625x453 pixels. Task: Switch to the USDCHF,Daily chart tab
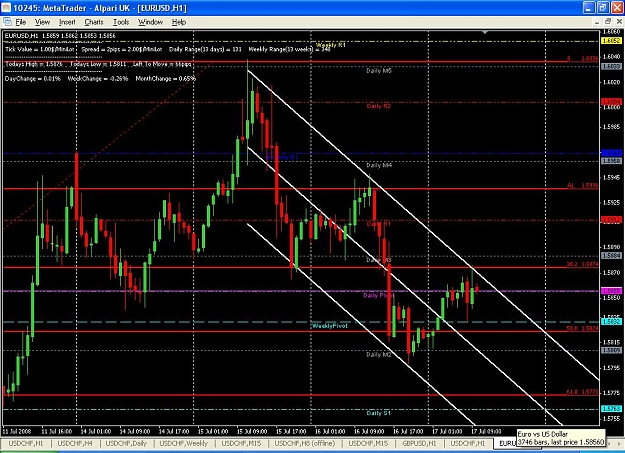126,443
